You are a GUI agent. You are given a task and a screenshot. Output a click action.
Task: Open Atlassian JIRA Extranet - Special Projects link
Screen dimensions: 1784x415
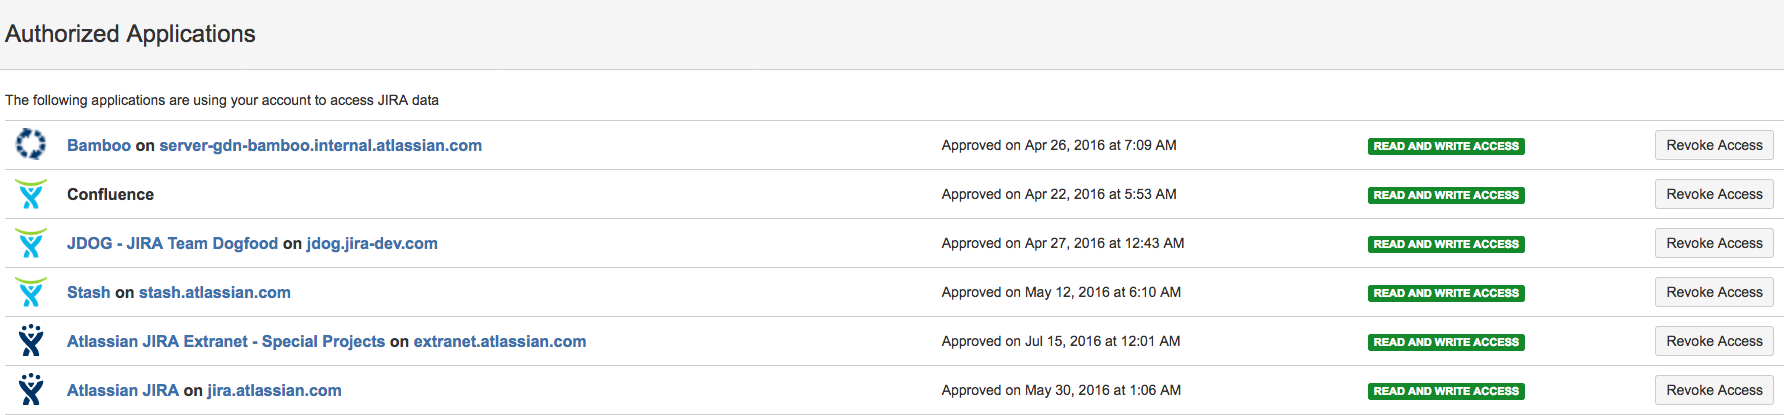[x=225, y=342]
